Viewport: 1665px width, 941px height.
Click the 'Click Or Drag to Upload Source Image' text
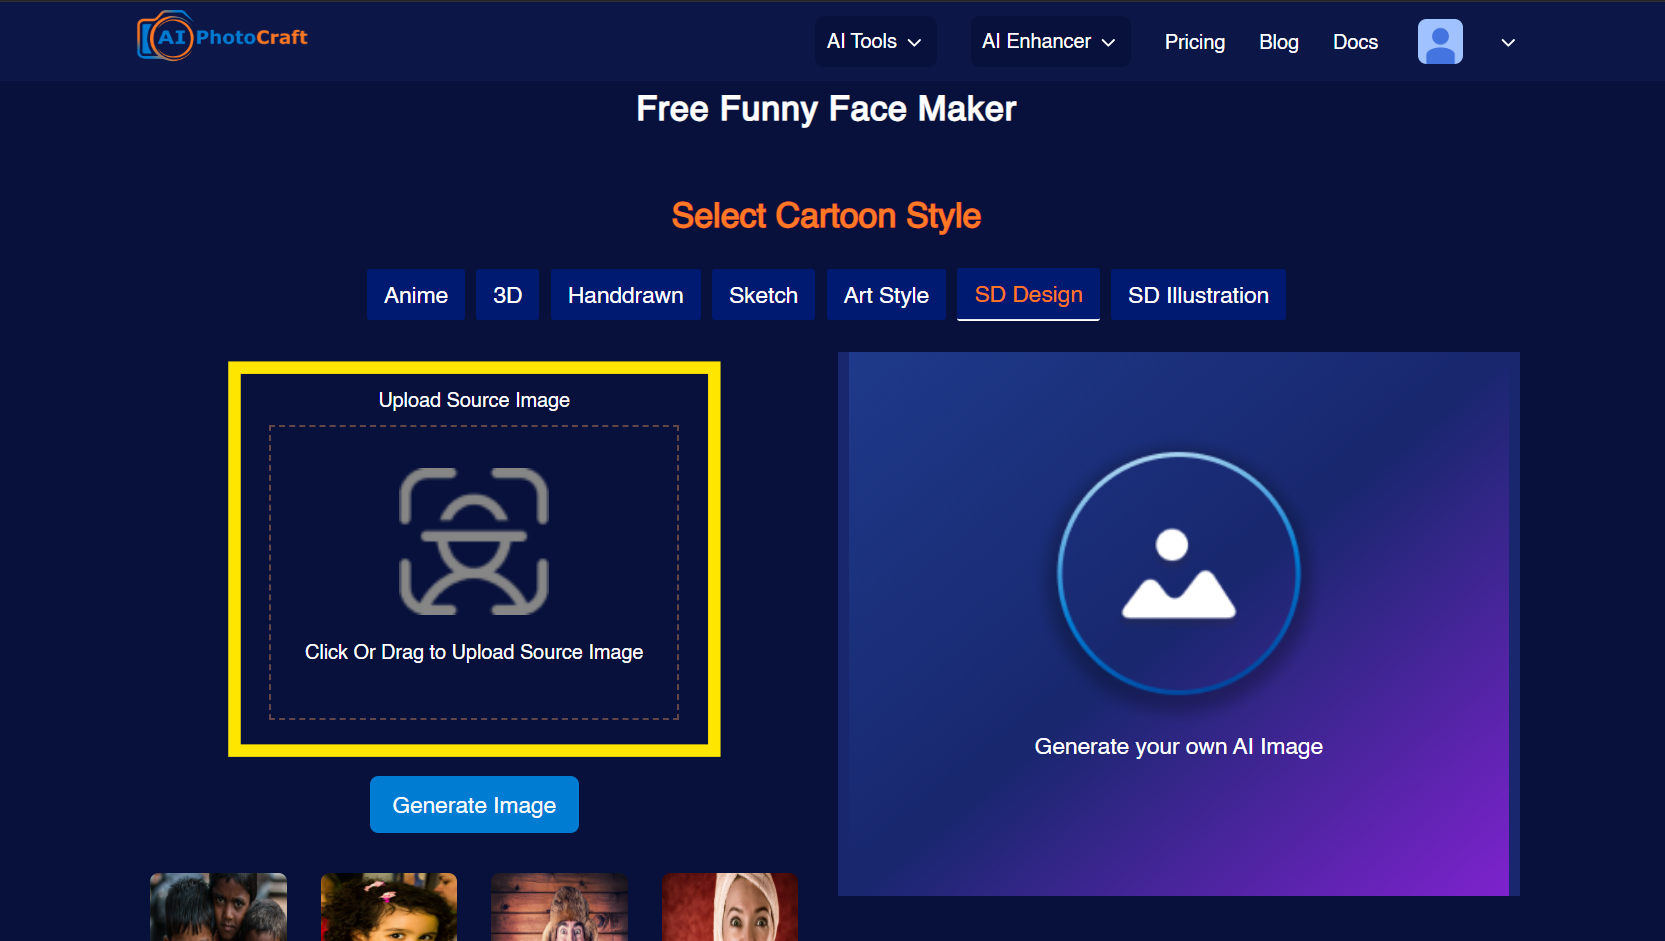pyautogui.click(x=474, y=652)
